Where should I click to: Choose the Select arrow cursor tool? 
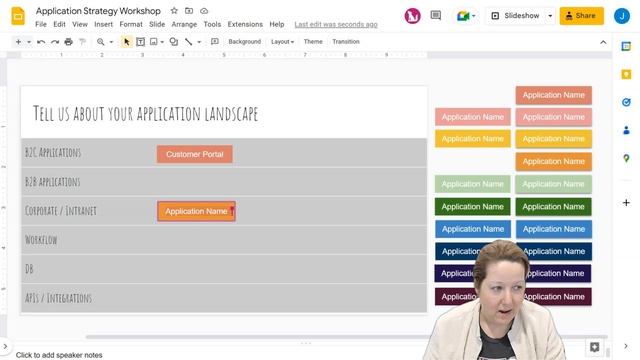coord(127,42)
